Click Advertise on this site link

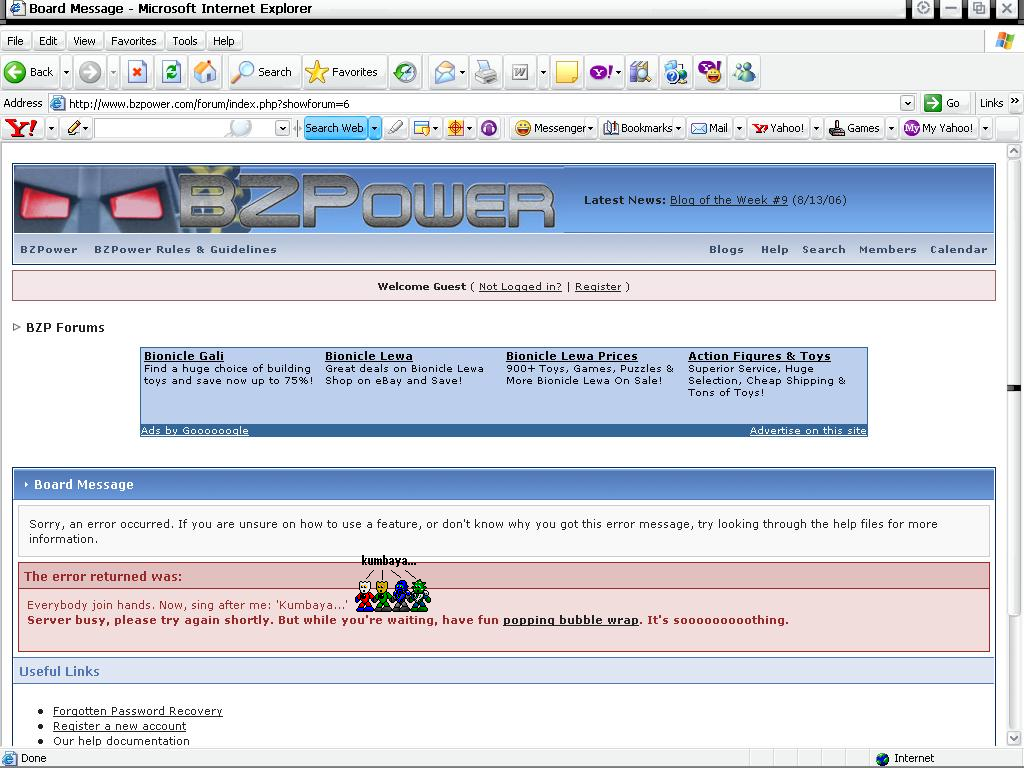(808, 430)
